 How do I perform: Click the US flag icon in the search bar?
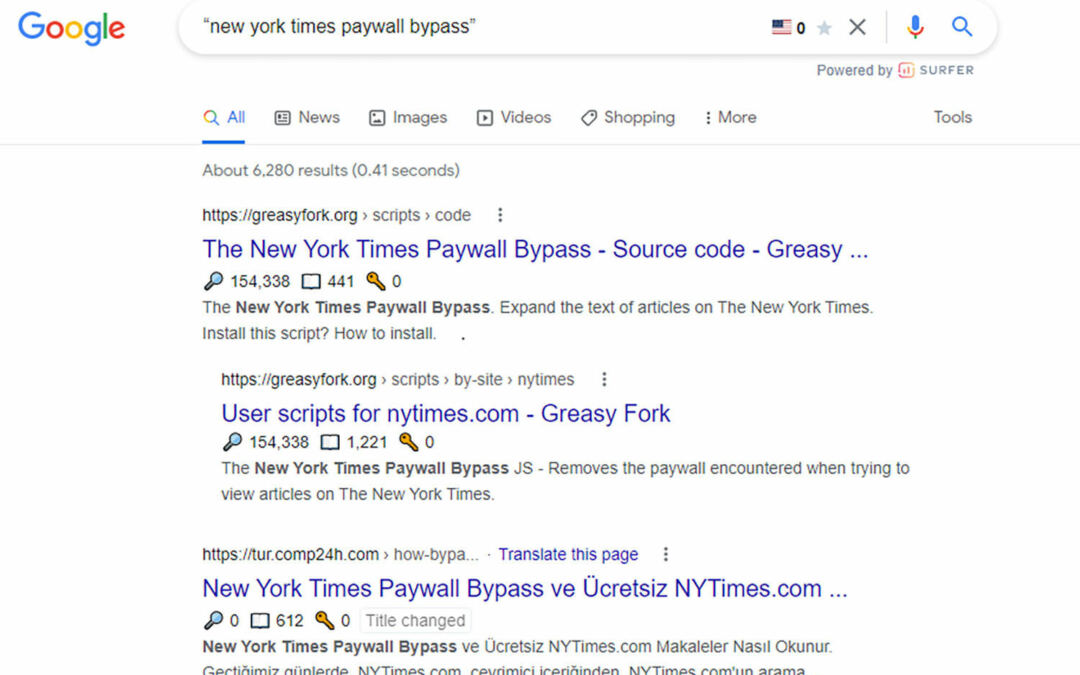tap(781, 27)
